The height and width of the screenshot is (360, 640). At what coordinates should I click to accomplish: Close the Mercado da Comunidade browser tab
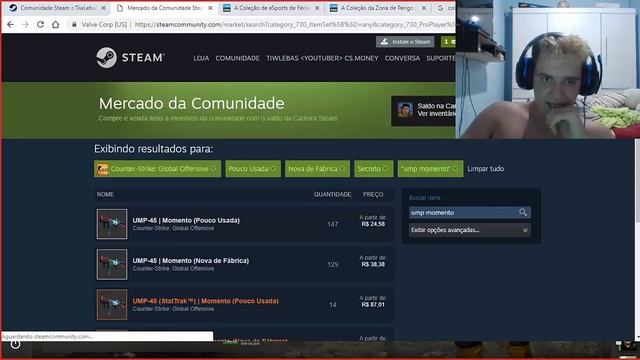pyautogui.click(x=211, y=8)
